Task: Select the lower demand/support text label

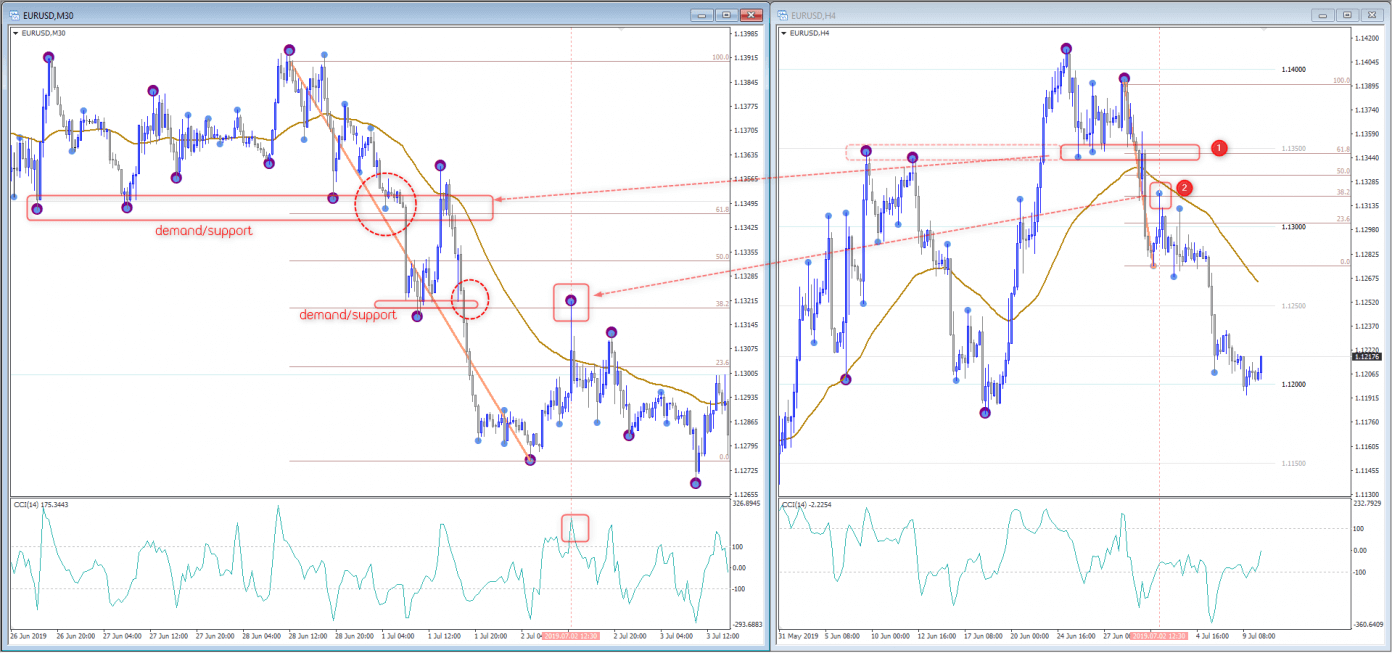Action: point(347,315)
